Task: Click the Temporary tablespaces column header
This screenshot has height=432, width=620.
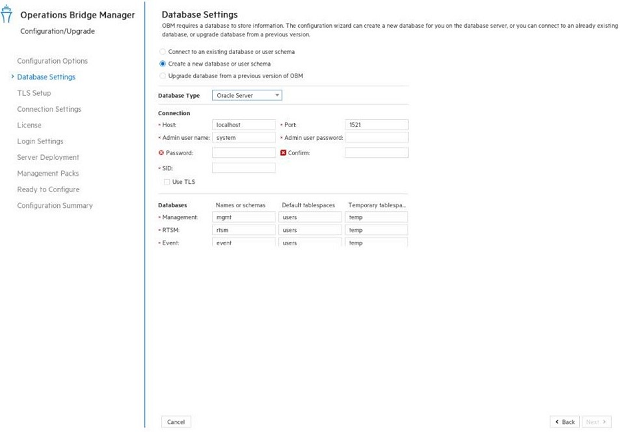Action: (x=377, y=205)
